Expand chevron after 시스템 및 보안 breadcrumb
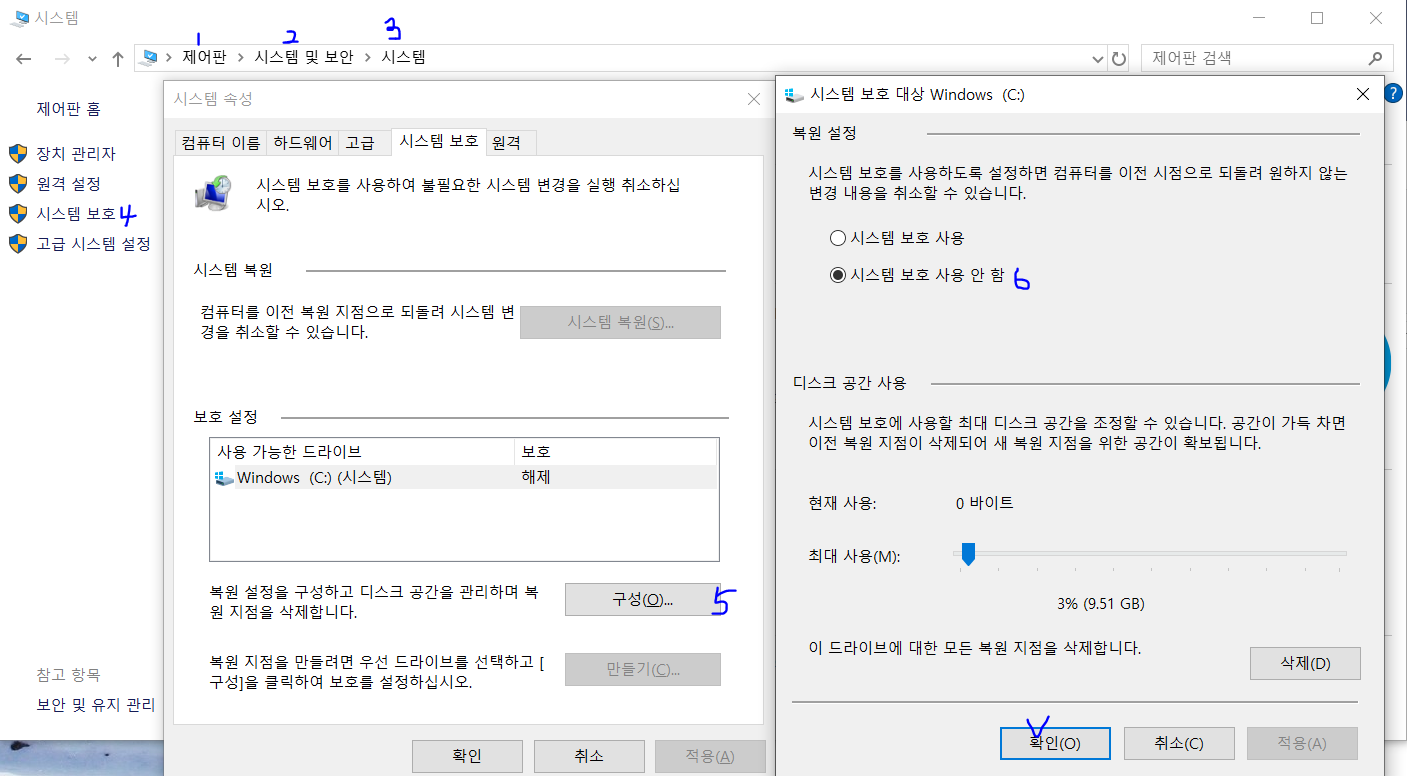The height and width of the screenshot is (776, 1407). tap(368, 58)
